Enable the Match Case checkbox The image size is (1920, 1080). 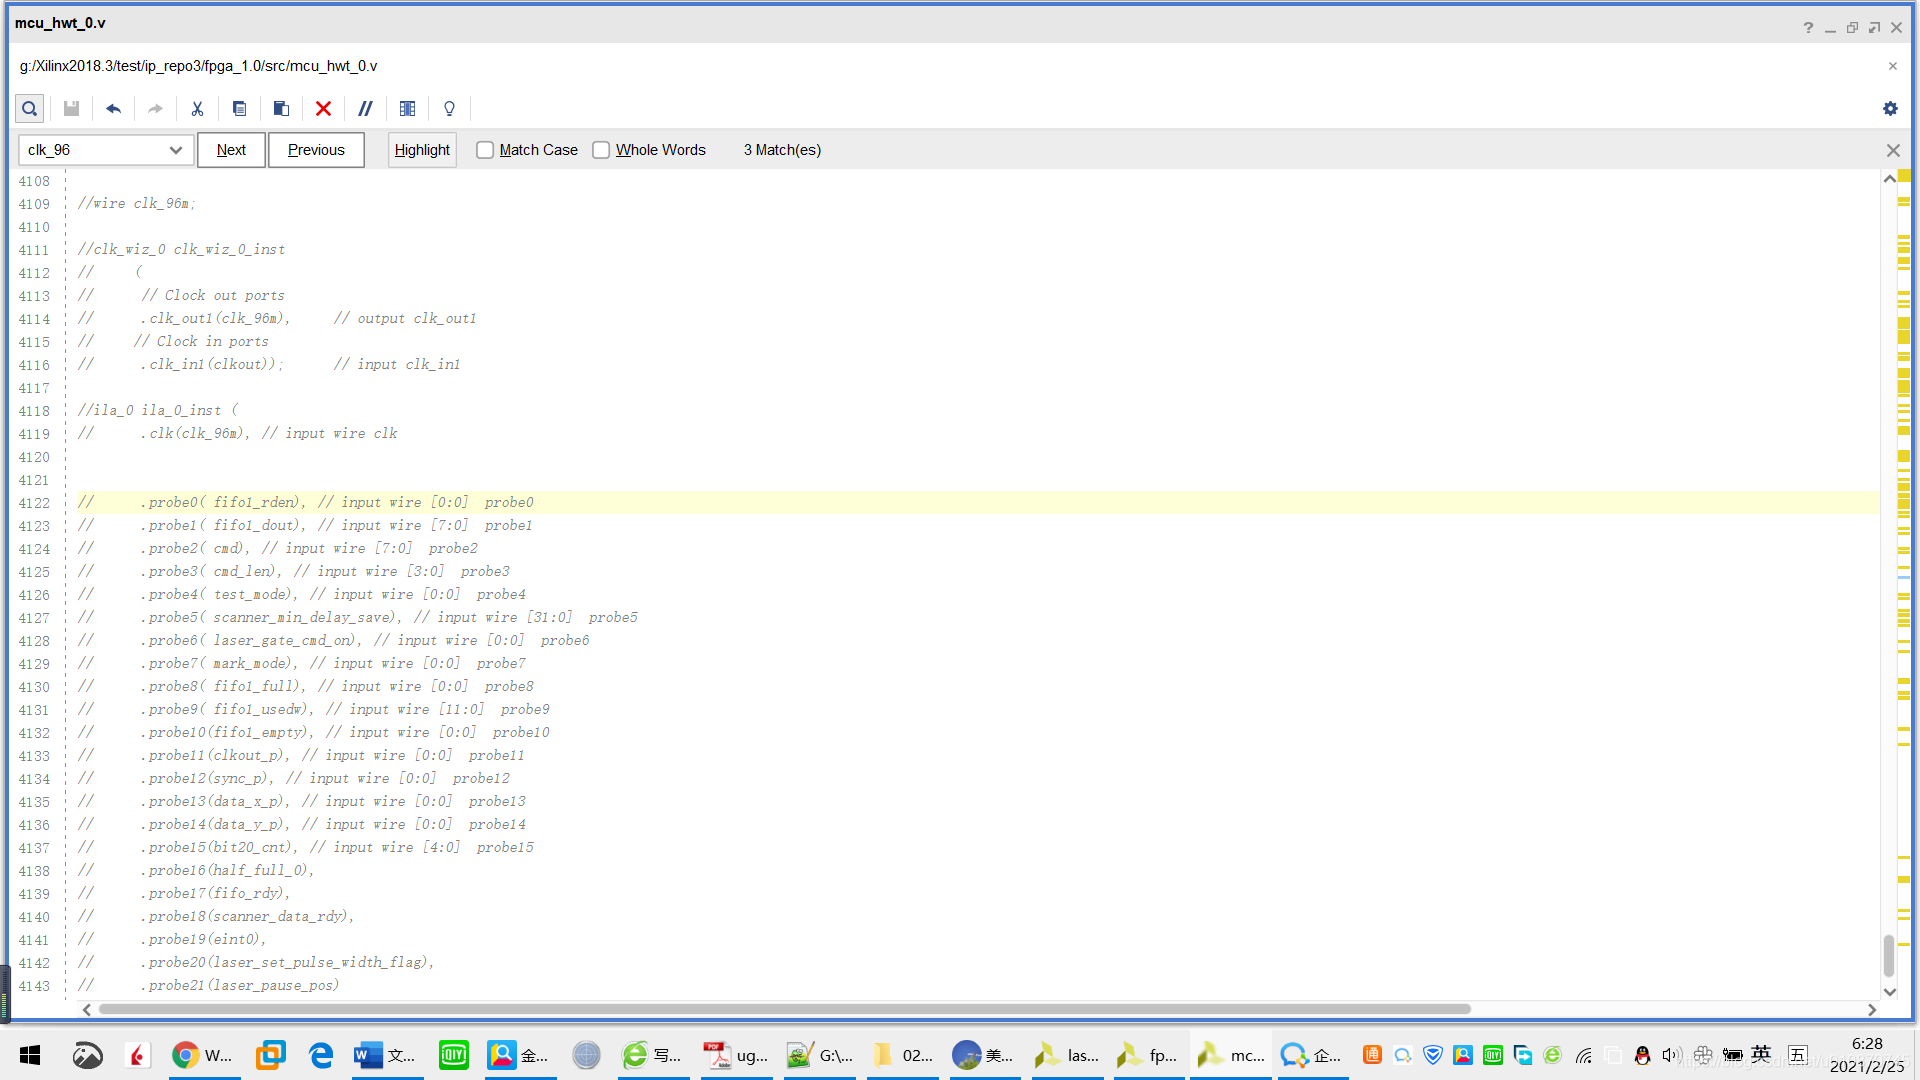(485, 150)
